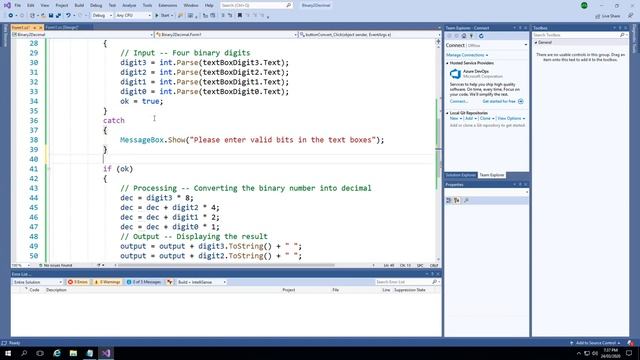Click Add to Source Control
This screenshot has width=640, height=360.
[x=595, y=343]
